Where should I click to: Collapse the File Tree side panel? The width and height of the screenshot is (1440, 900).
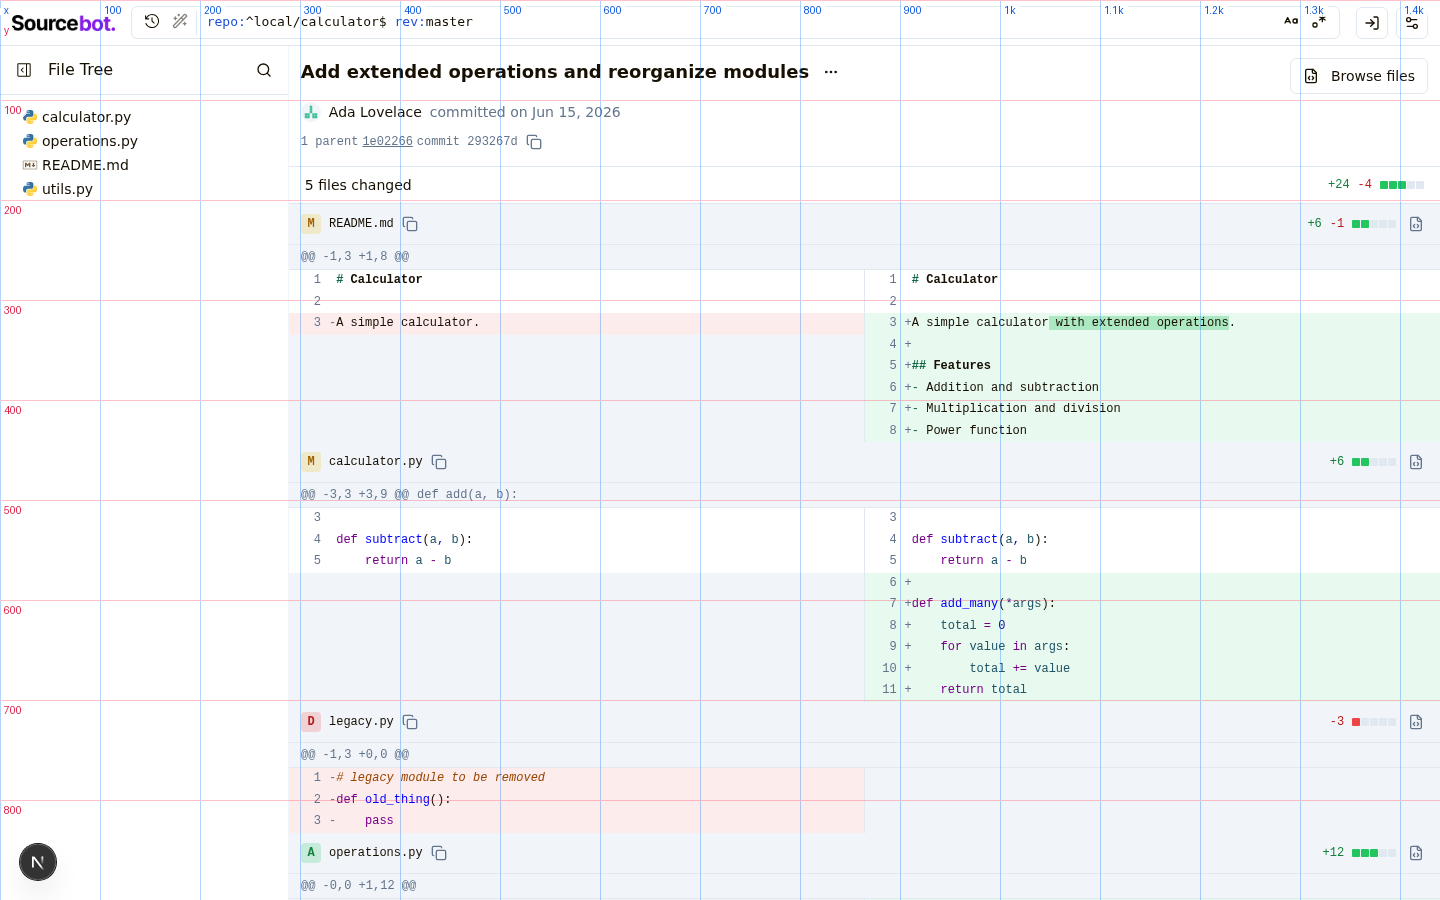[24, 69]
